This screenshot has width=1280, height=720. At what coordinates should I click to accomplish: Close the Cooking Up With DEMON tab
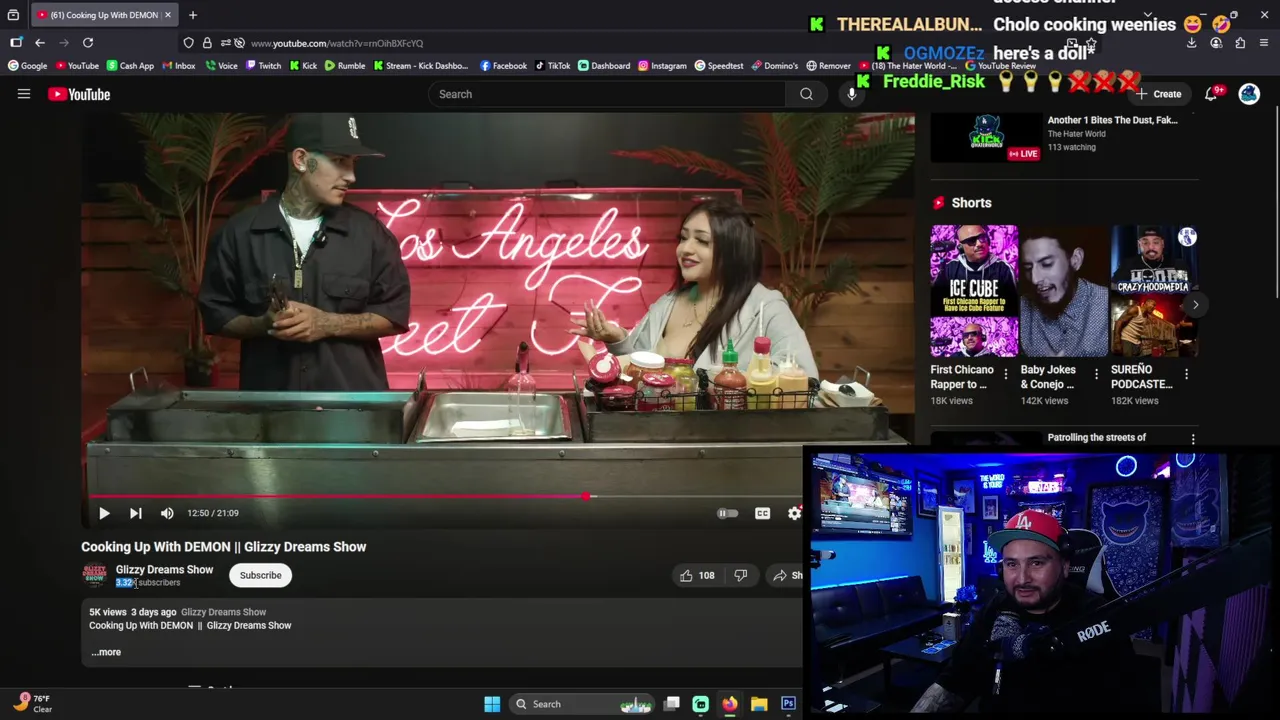(x=168, y=15)
